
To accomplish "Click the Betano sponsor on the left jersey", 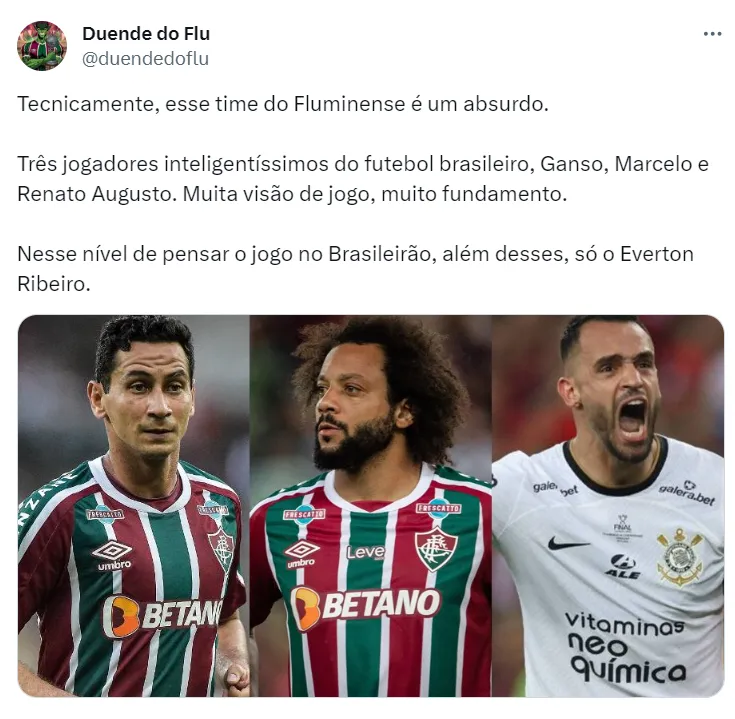I will click(x=162, y=615).
